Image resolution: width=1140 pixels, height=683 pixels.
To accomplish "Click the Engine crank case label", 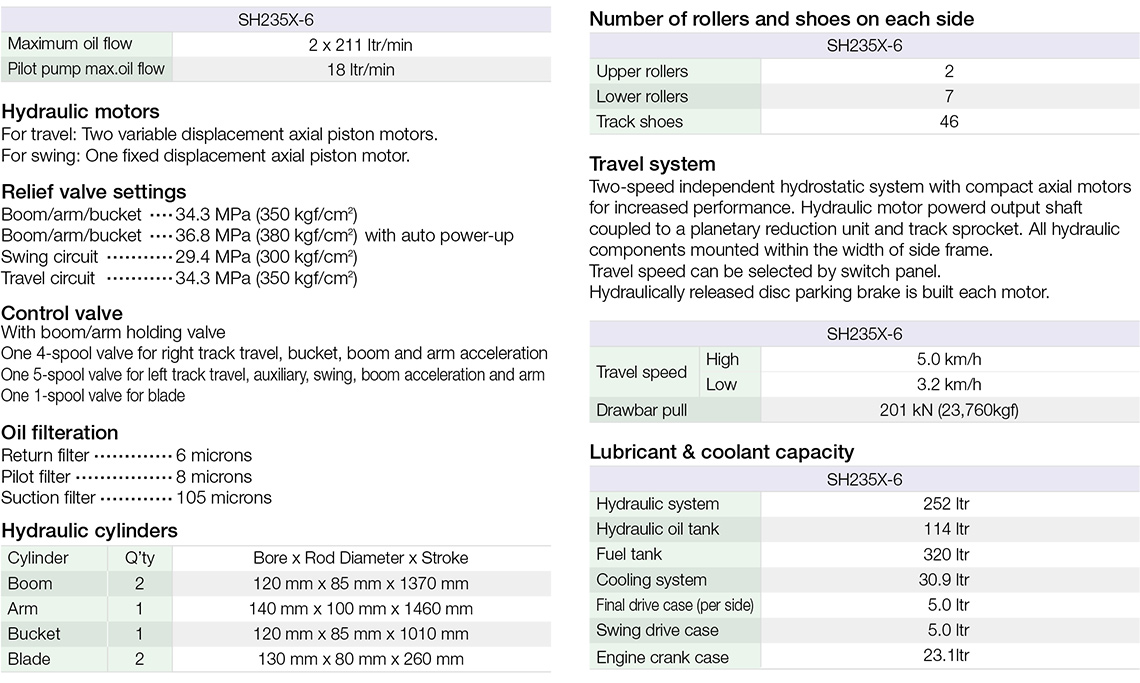I will coord(662,657).
